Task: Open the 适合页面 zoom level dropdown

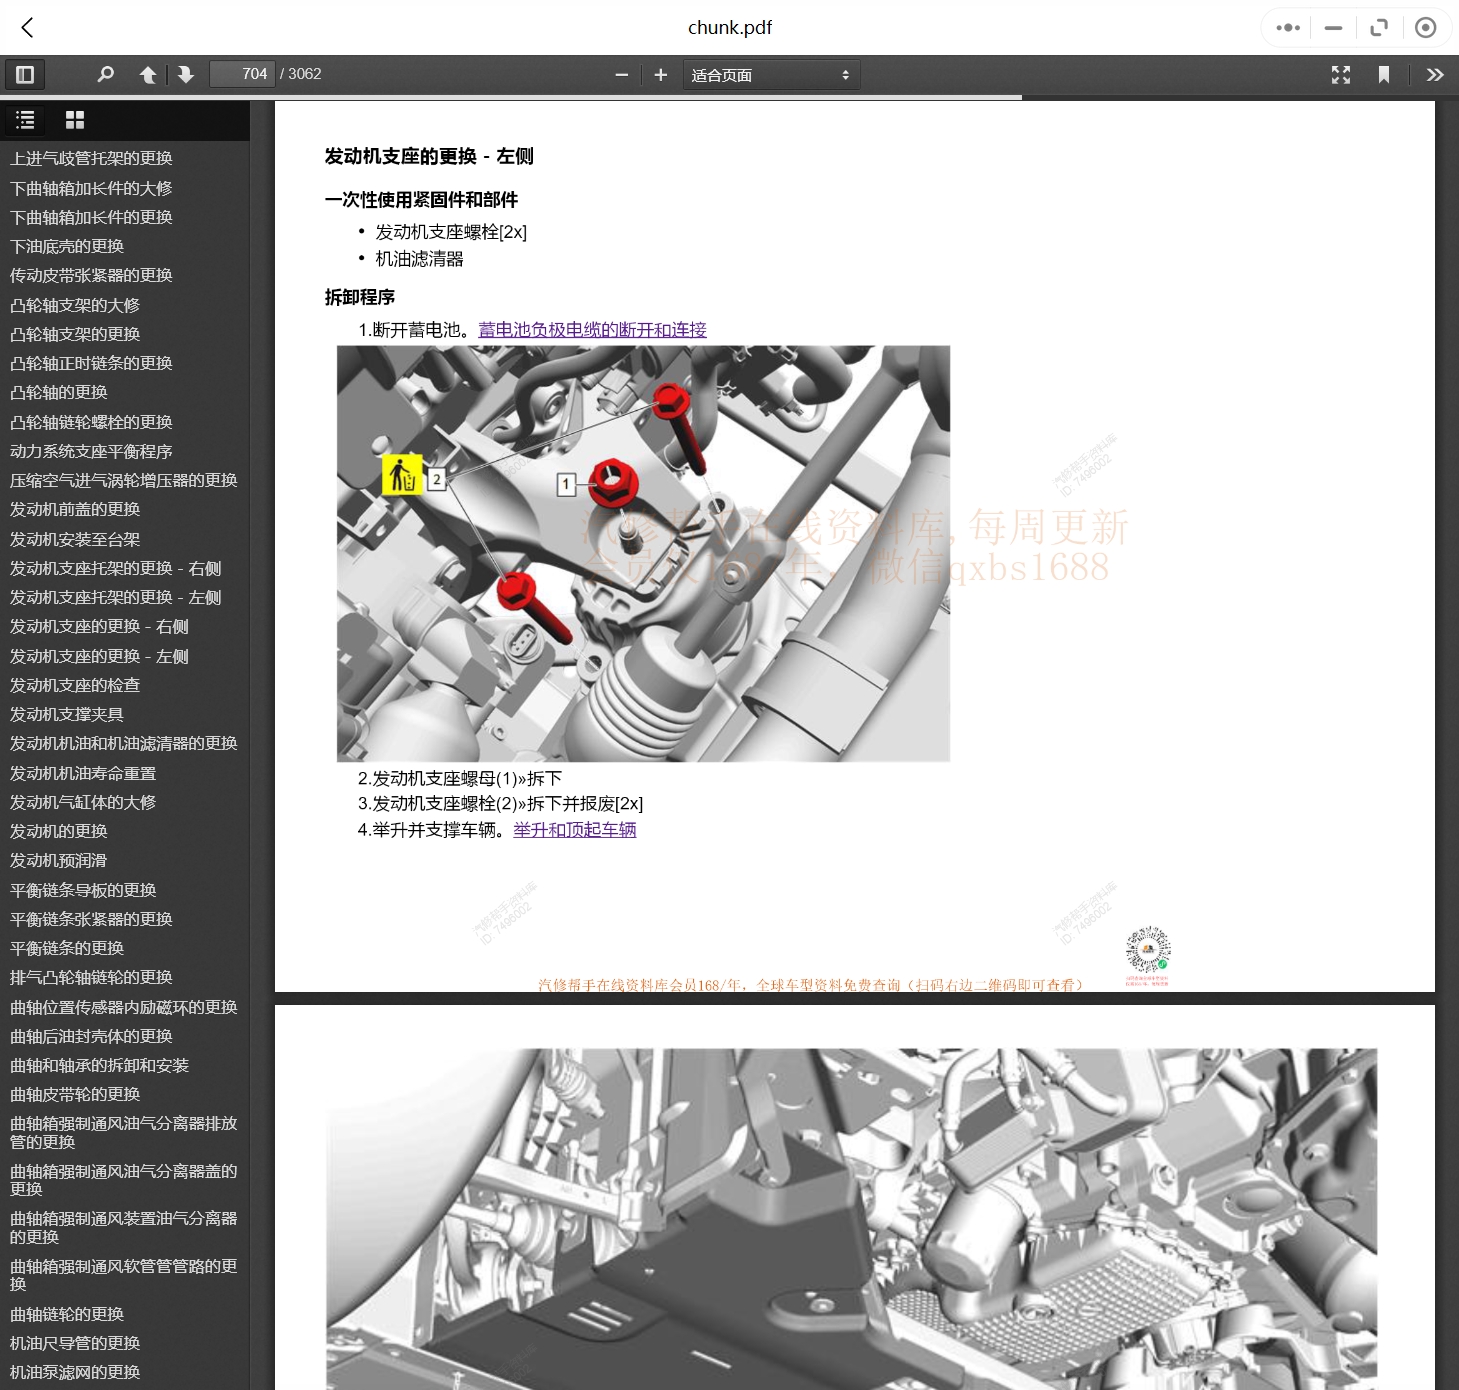Action: pos(771,73)
